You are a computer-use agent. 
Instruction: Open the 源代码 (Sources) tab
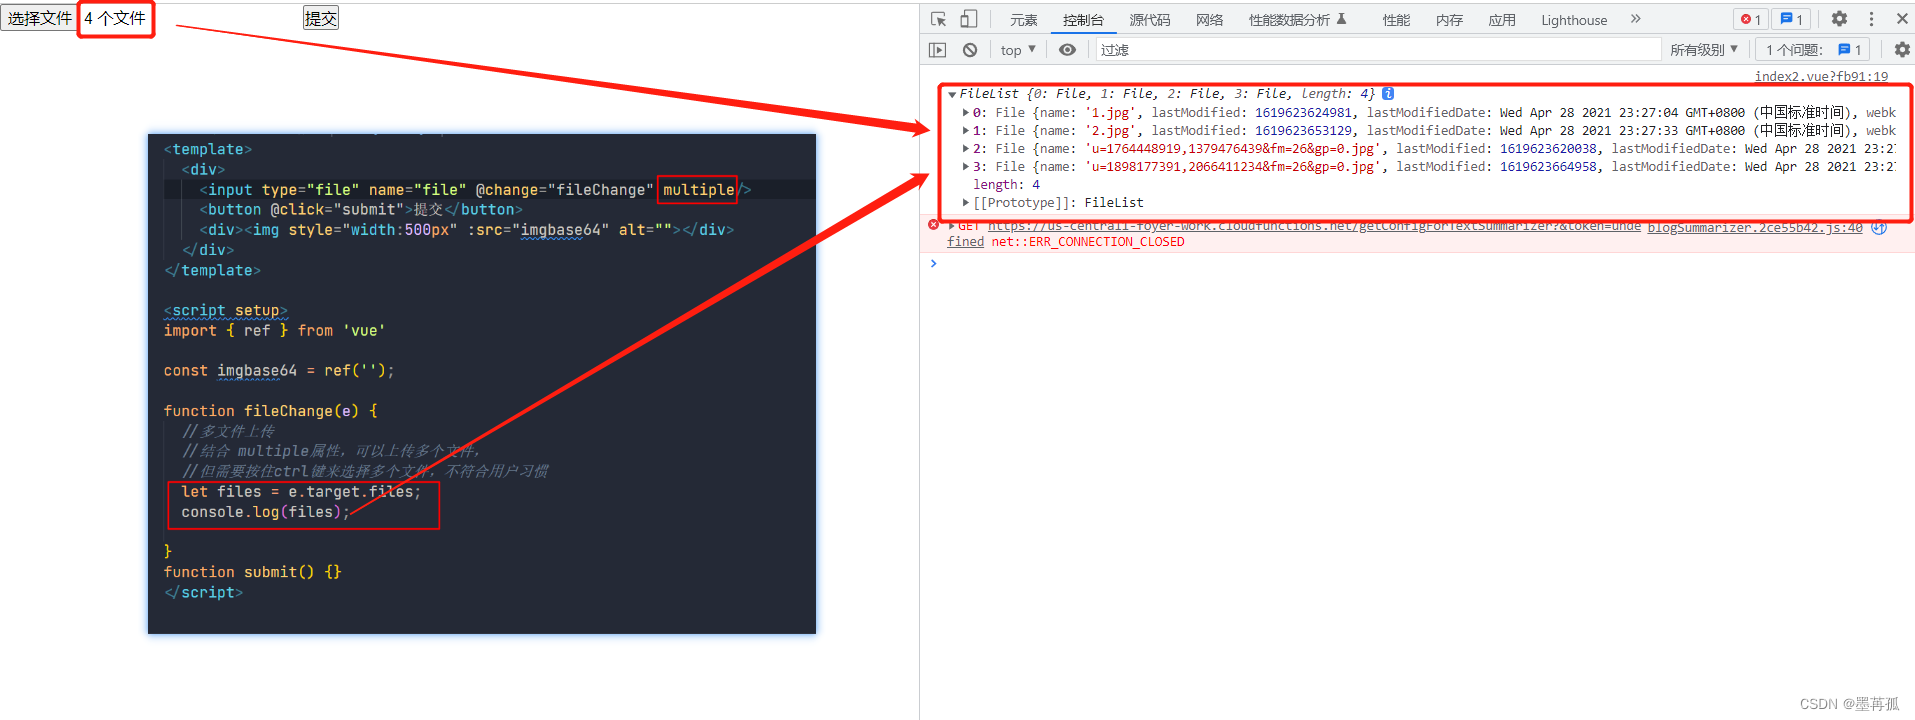pyautogui.click(x=1149, y=20)
